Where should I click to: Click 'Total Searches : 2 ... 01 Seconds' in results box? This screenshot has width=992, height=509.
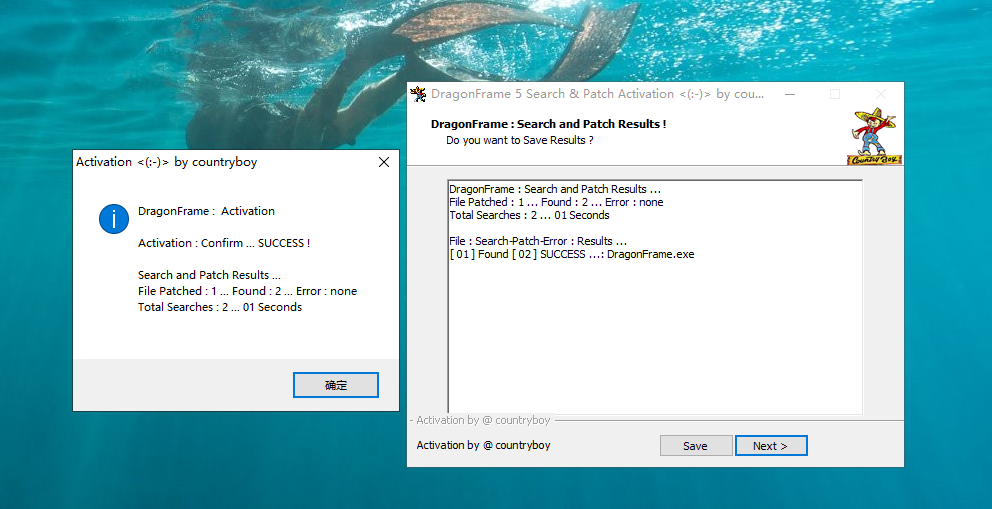pos(530,215)
